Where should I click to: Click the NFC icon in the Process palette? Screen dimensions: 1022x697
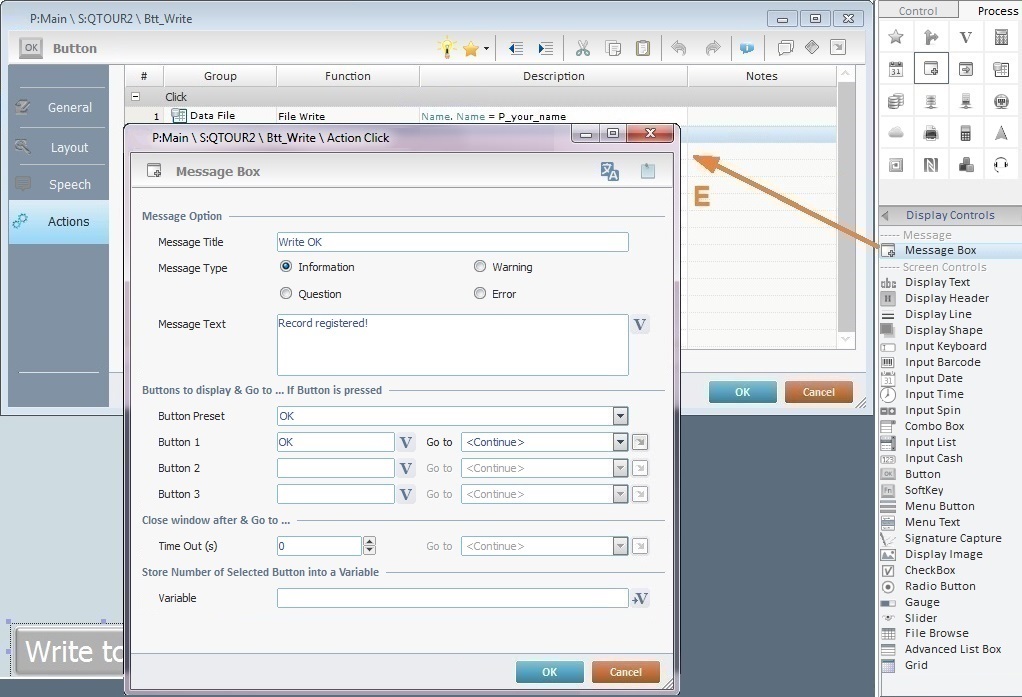point(931,165)
